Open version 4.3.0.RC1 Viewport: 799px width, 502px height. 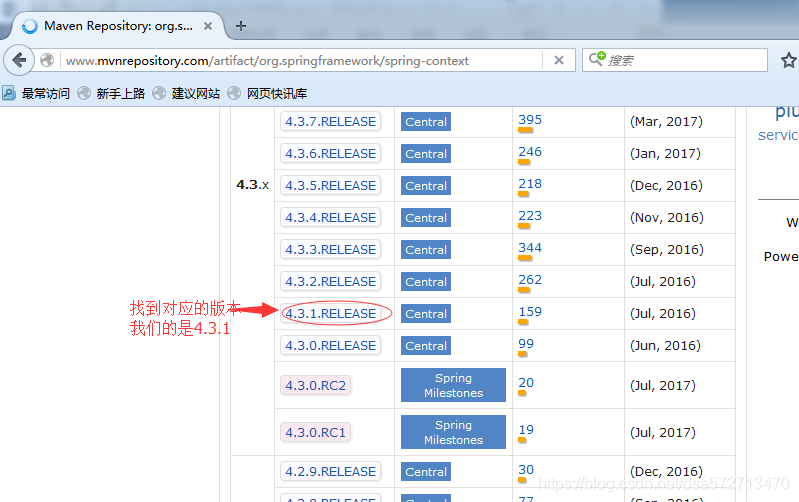(315, 432)
